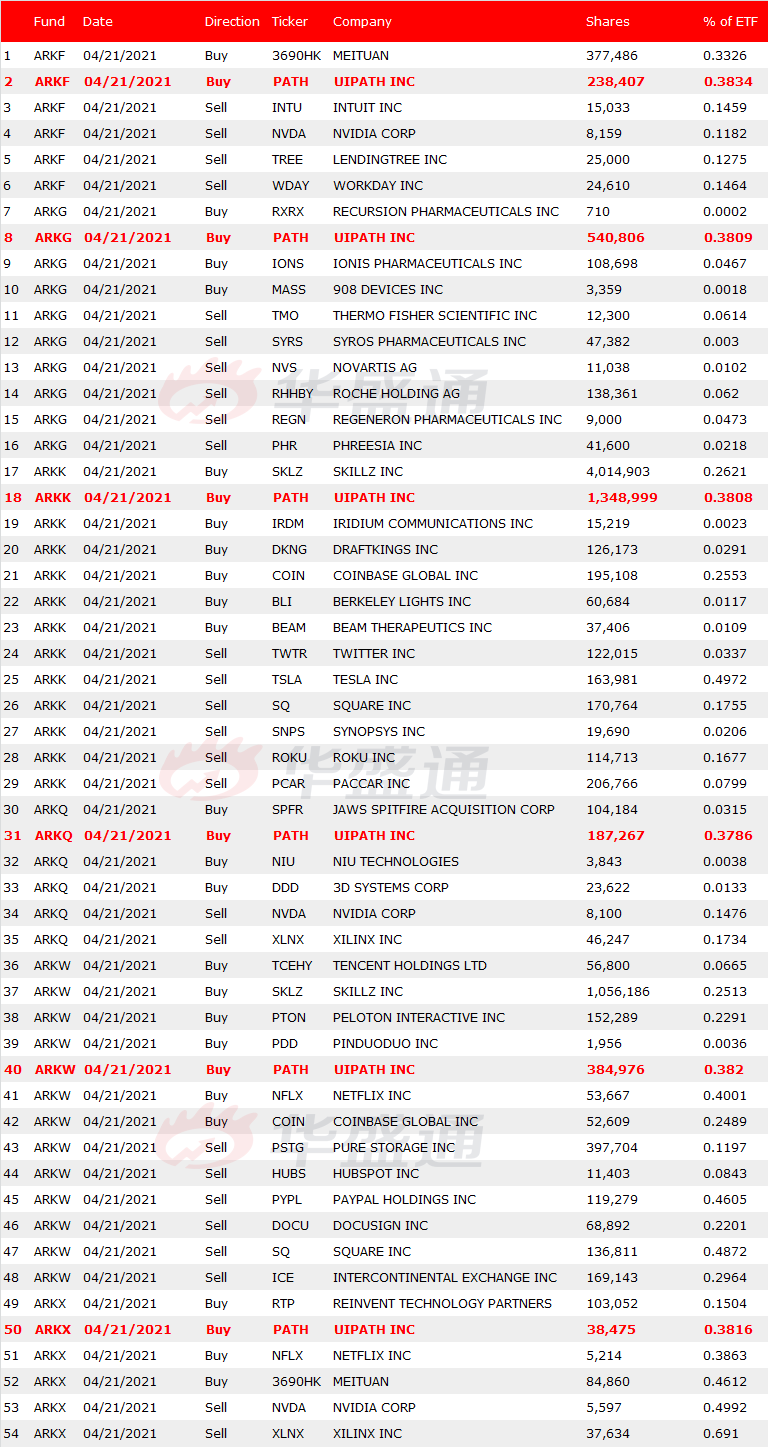Click the % of ETF column header

coord(731,21)
